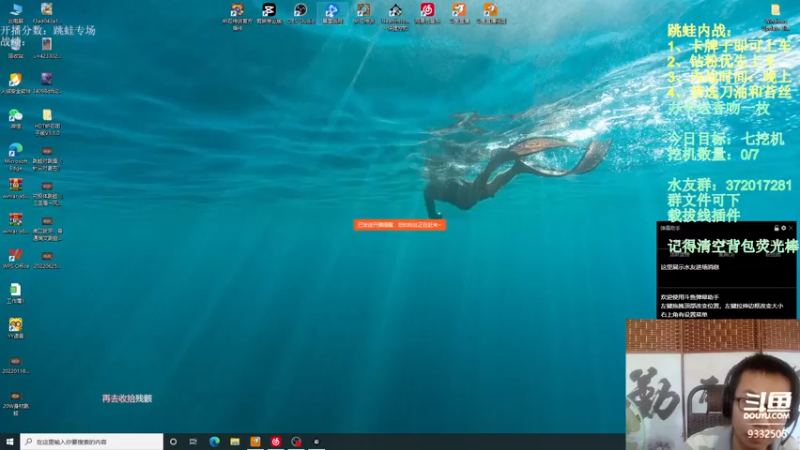Open the Recycle Bin desktop icon

pyautogui.click(x=16, y=46)
